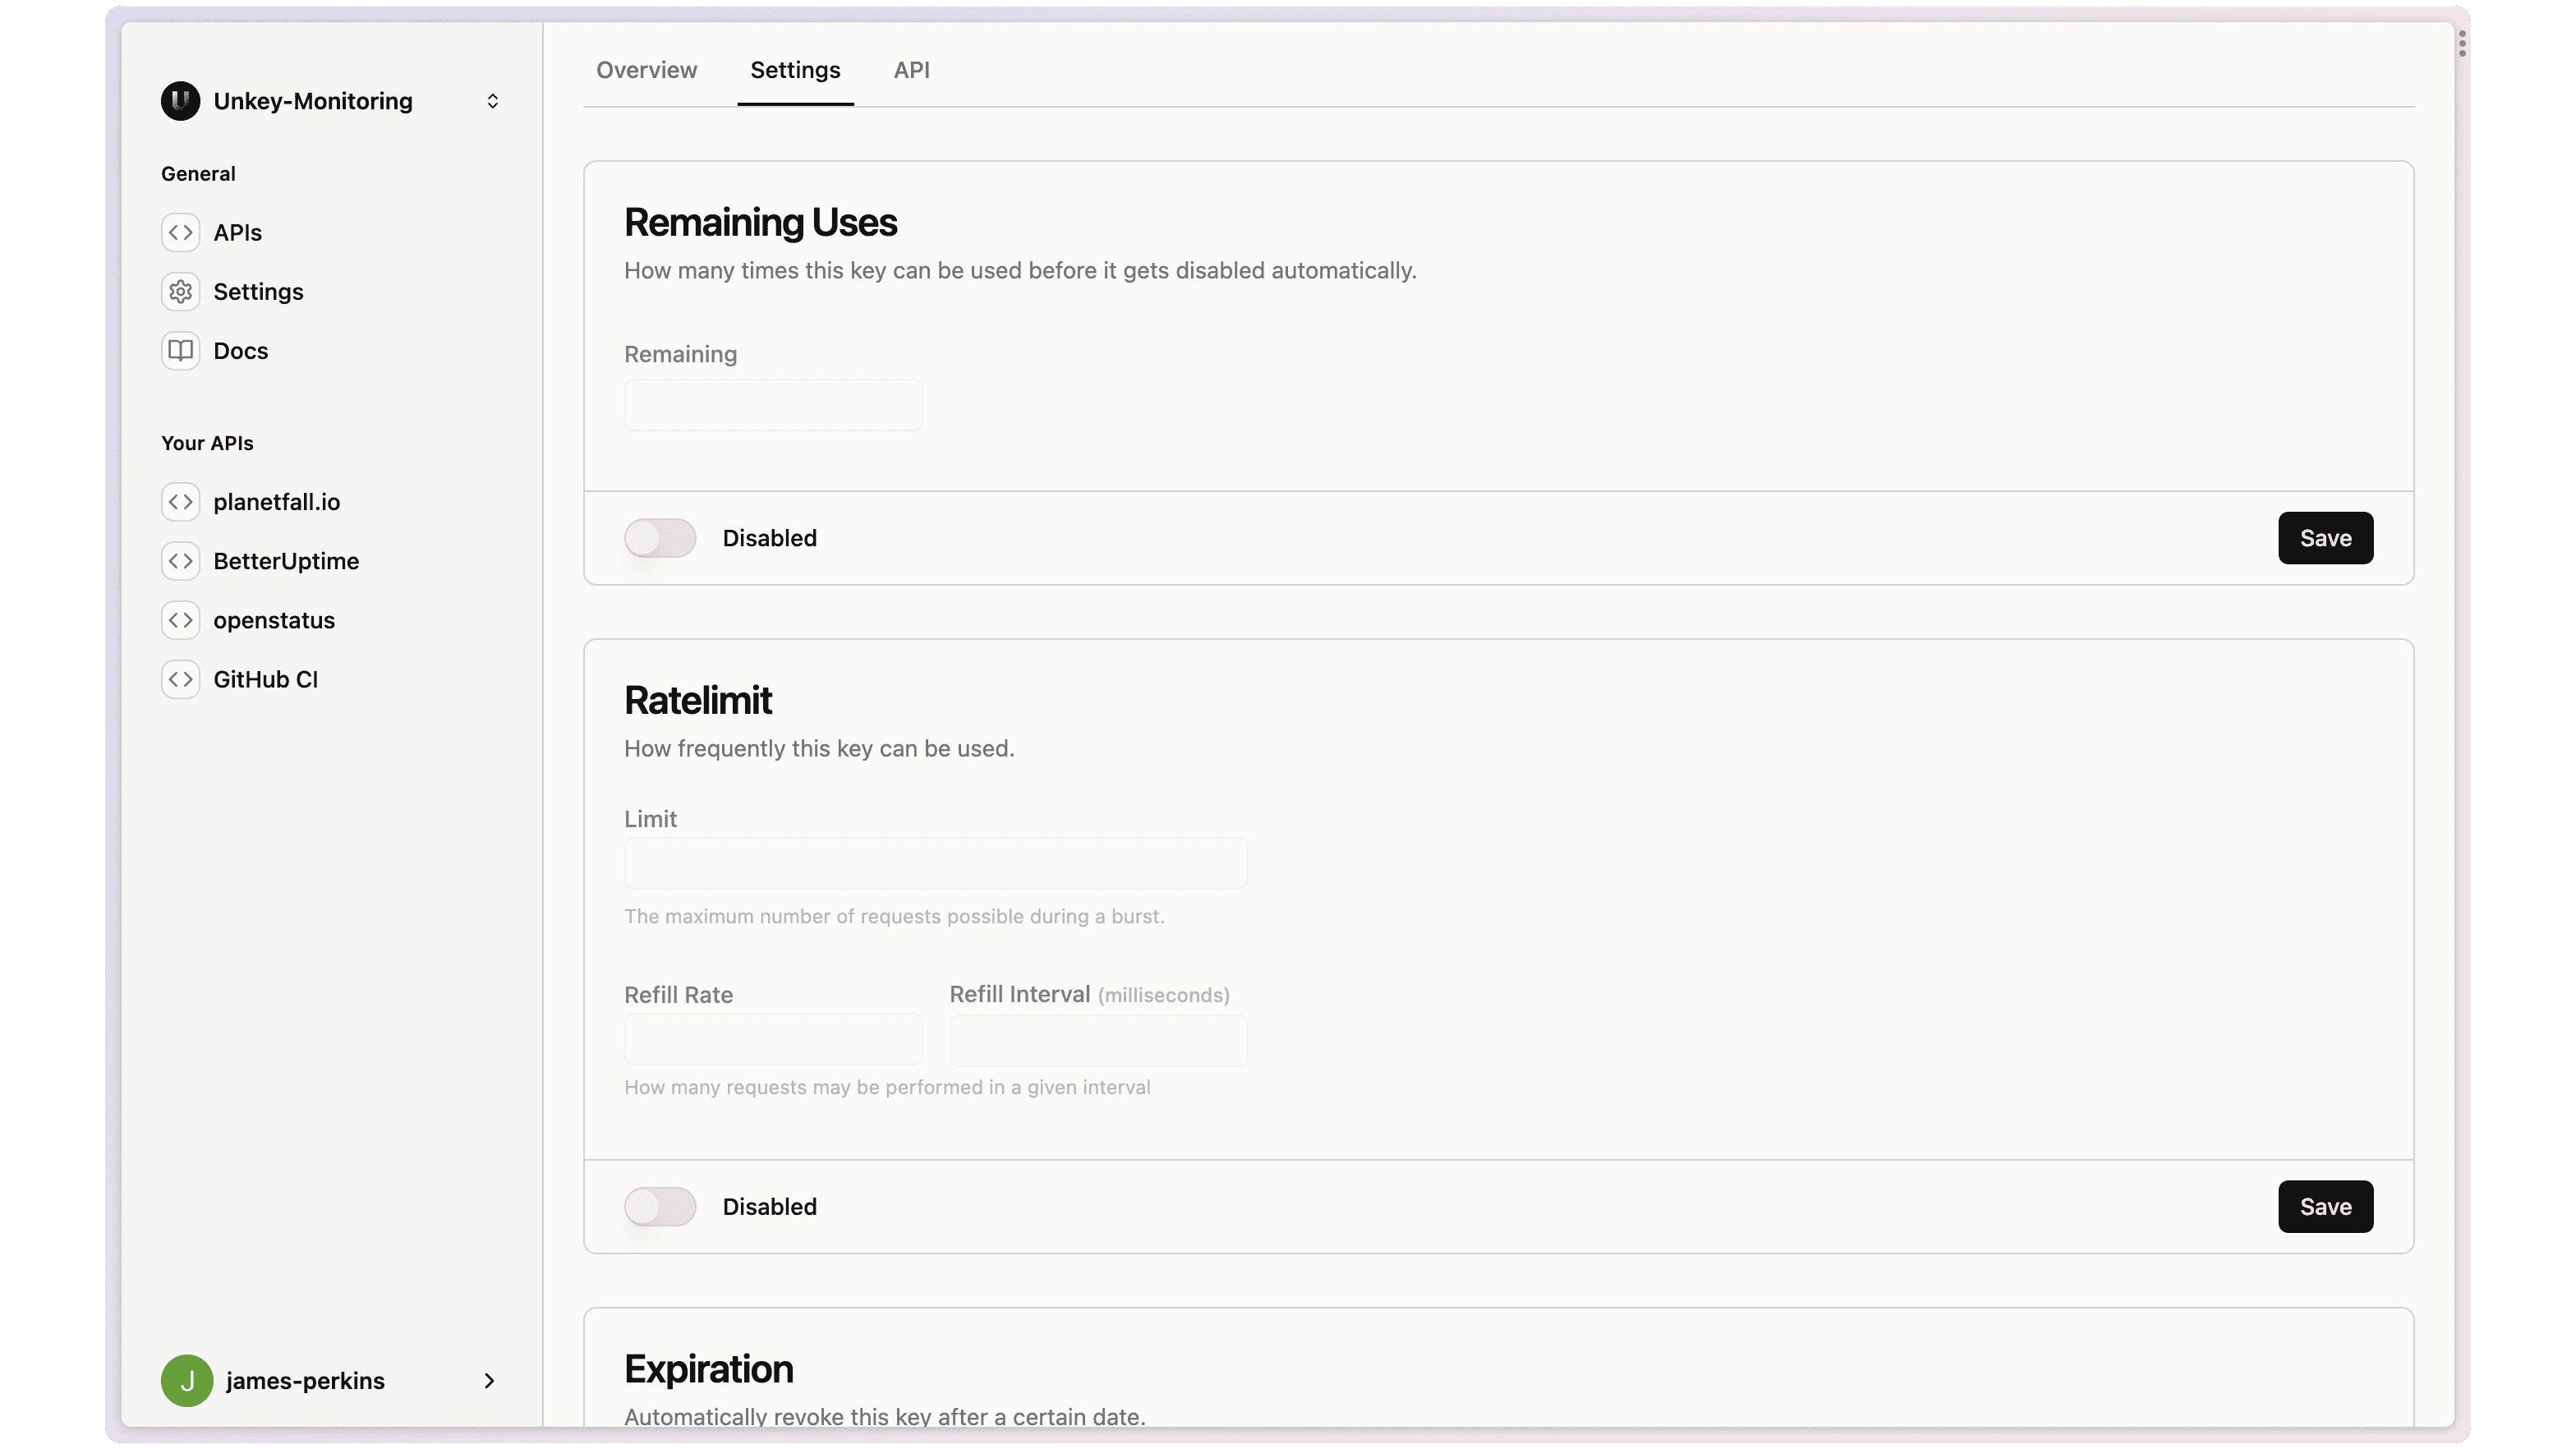Image resolution: width=2576 pixels, height=1449 pixels.
Task: Save the Ratelimit settings
Action: [x=2325, y=1206]
